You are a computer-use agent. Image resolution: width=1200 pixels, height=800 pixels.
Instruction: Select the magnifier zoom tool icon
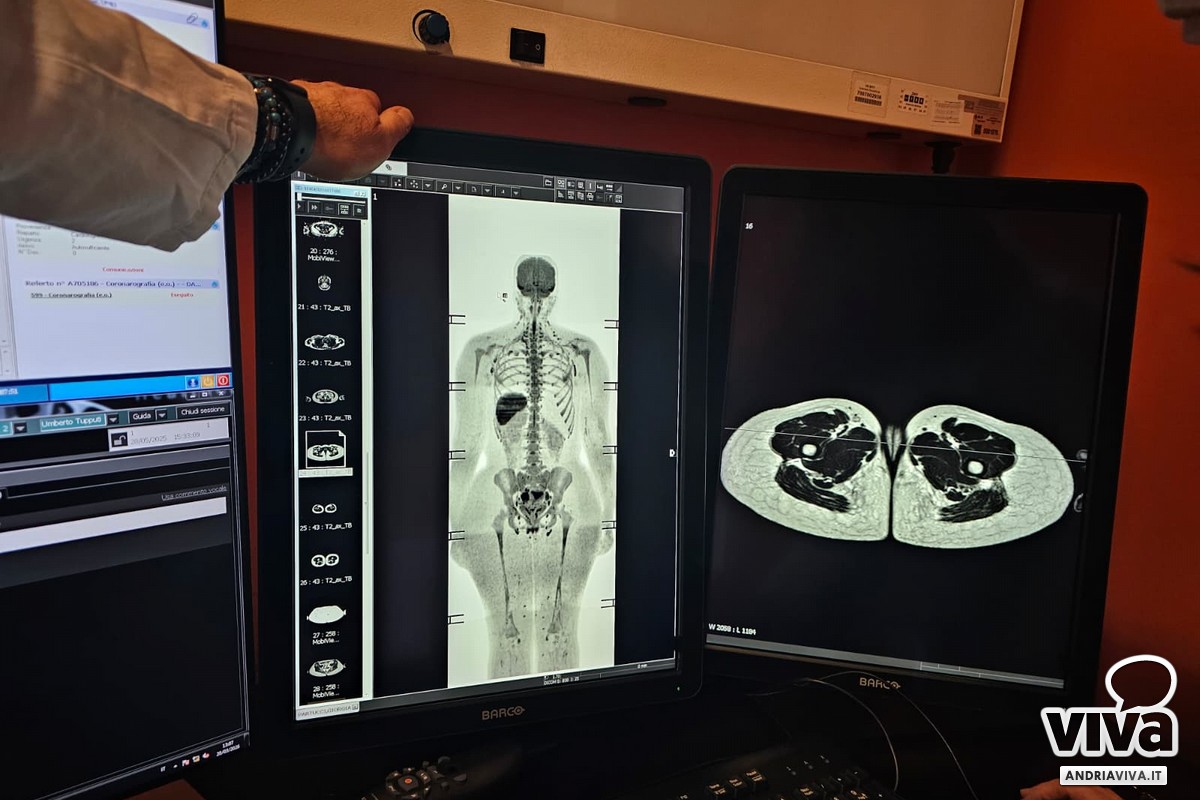tap(443, 186)
